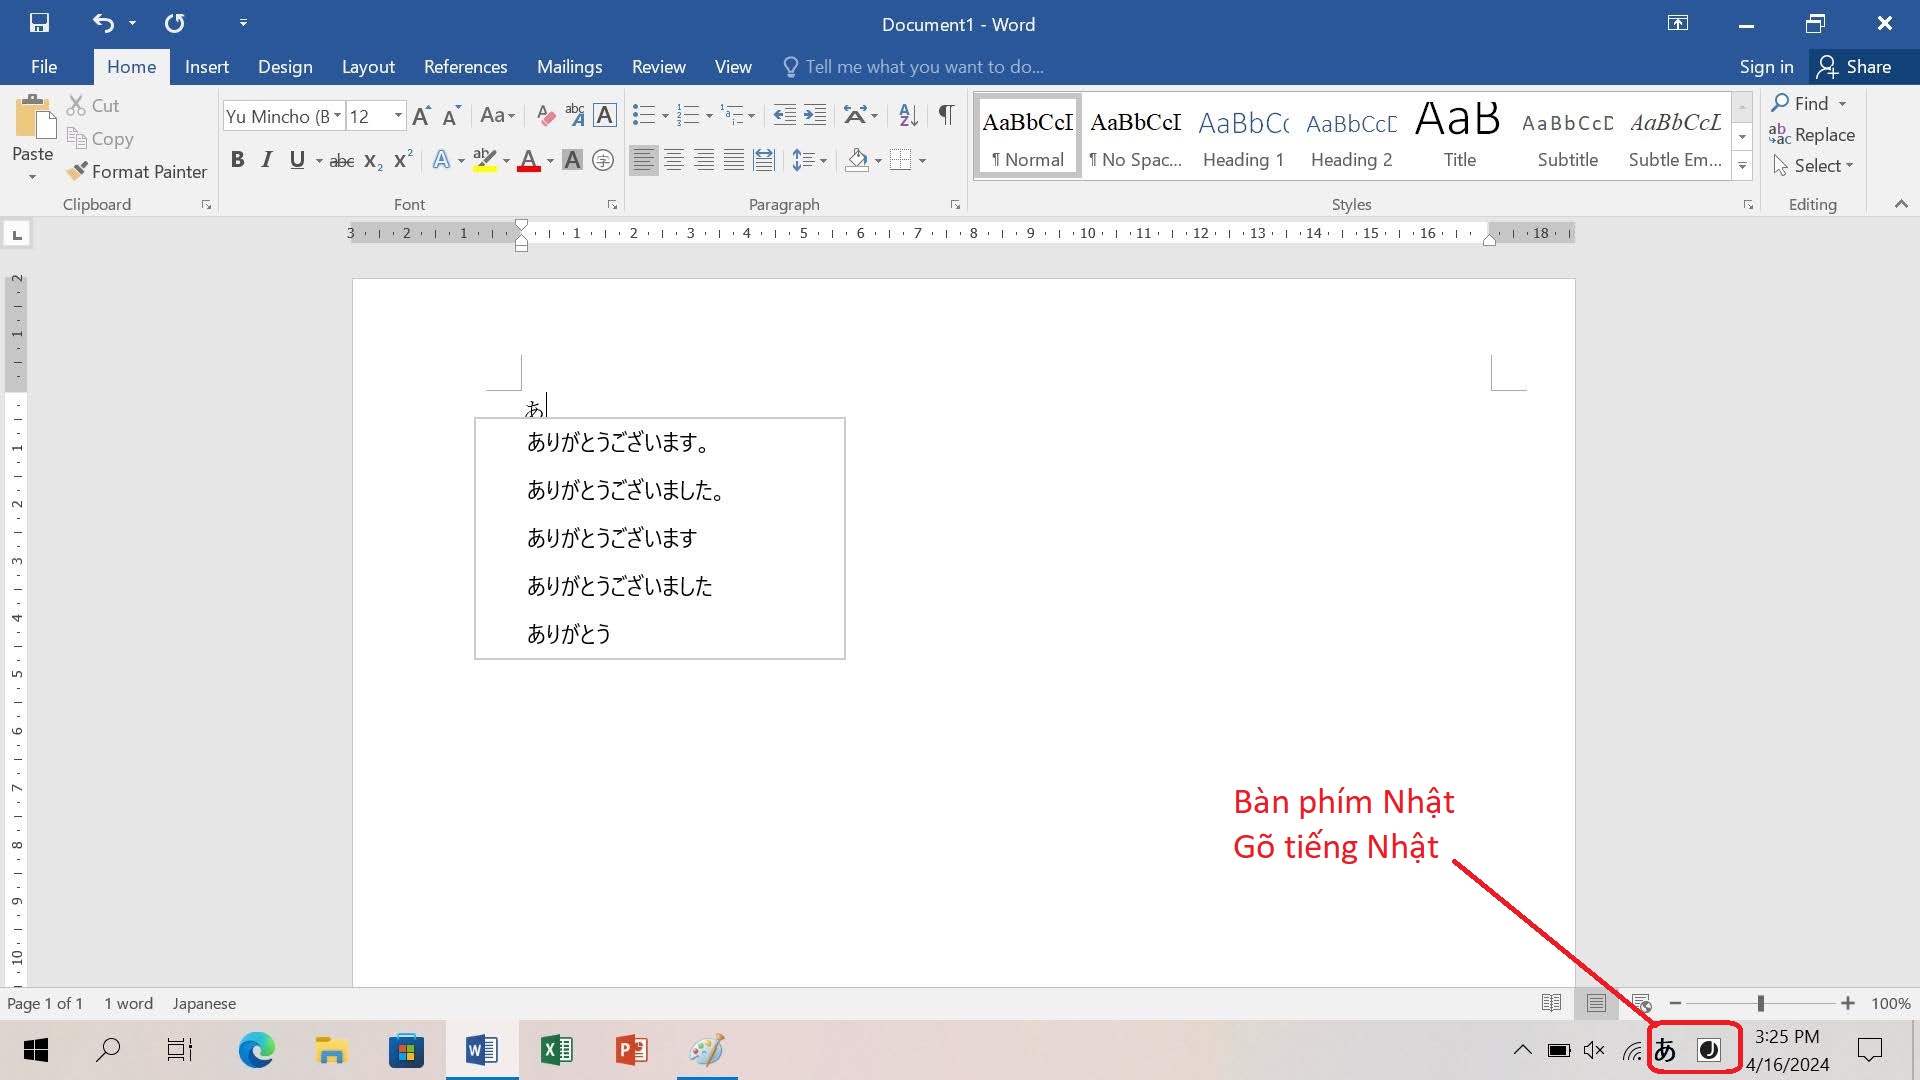The height and width of the screenshot is (1080, 1920).
Task: Click the Replace button
Action: click(1812, 135)
